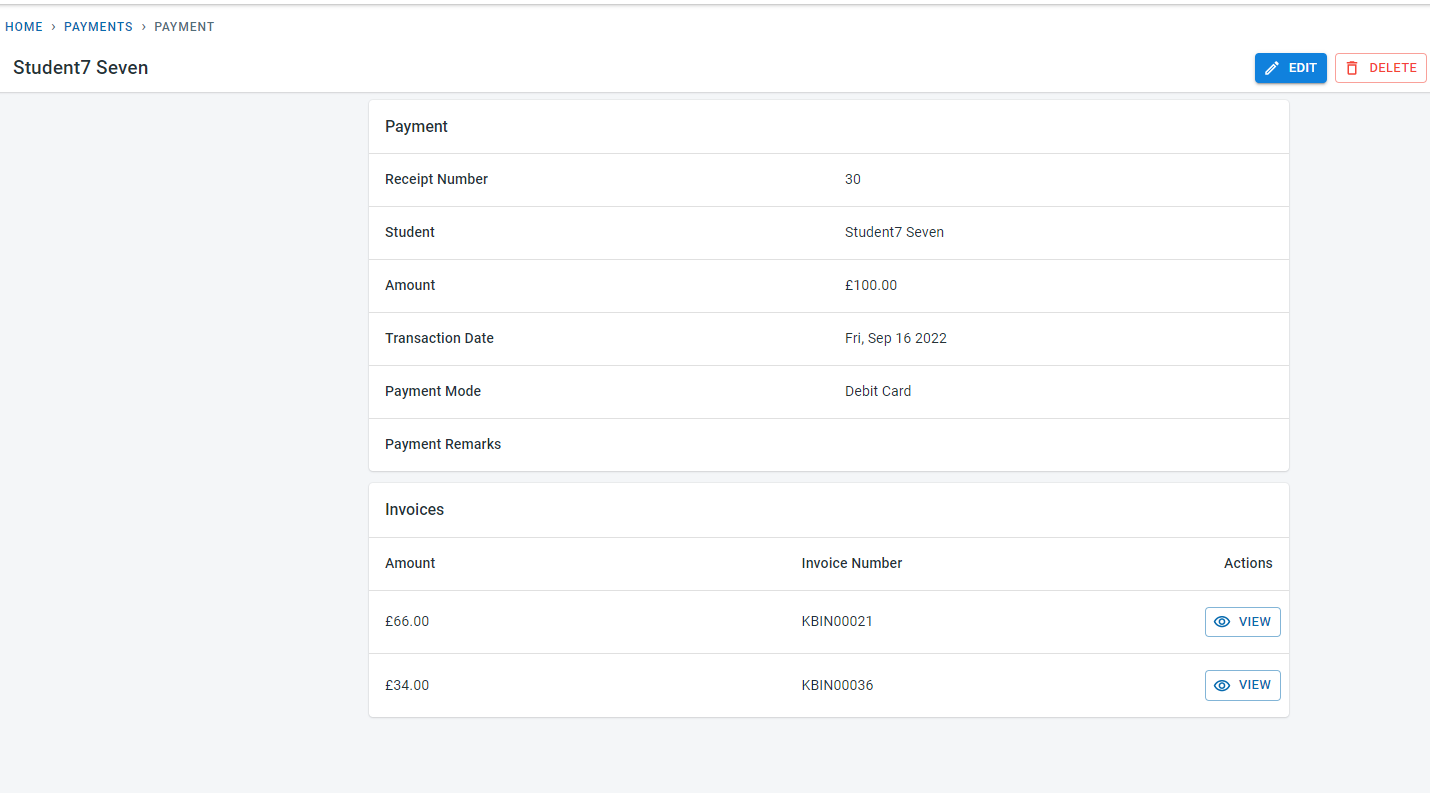Click the trash can icon on Delete
Viewport: 1430px width, 793px height.
tap(1352, 68)
